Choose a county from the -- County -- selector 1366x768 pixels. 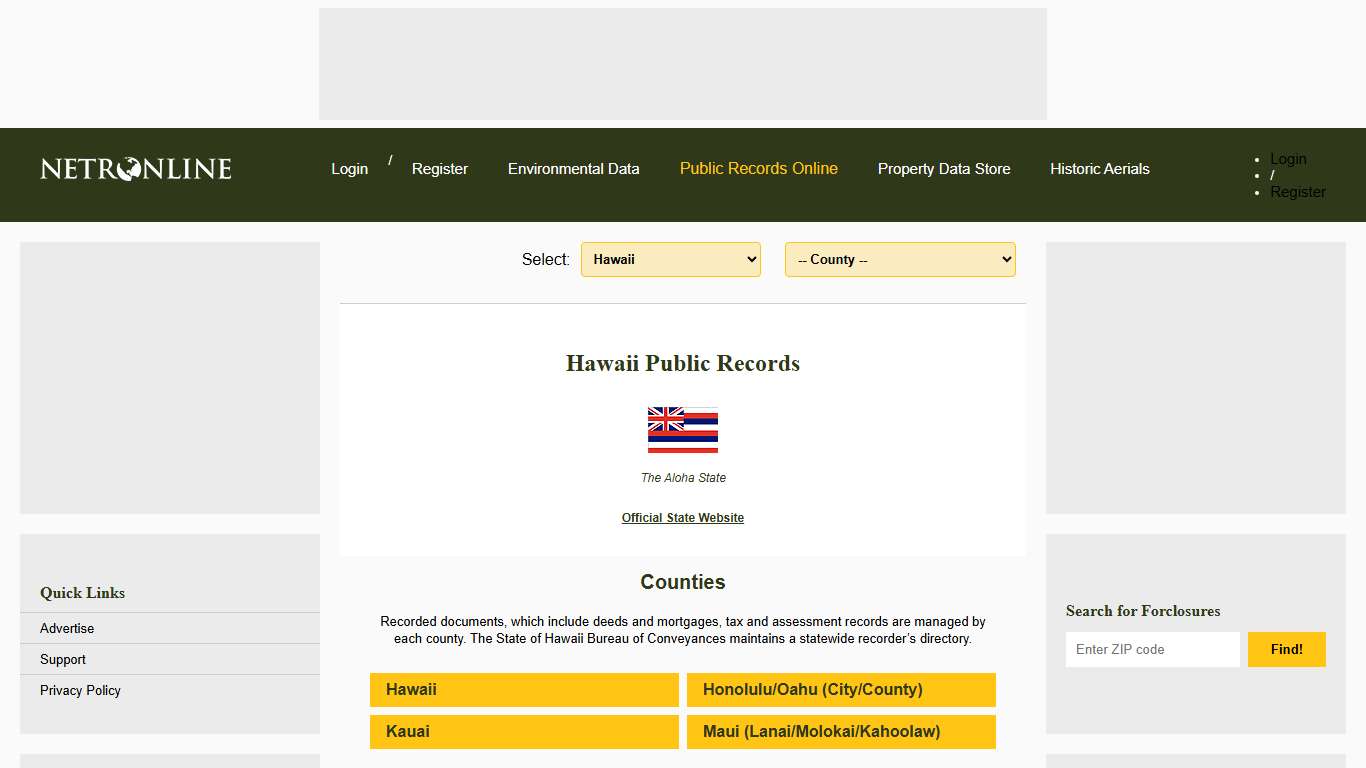899,259
